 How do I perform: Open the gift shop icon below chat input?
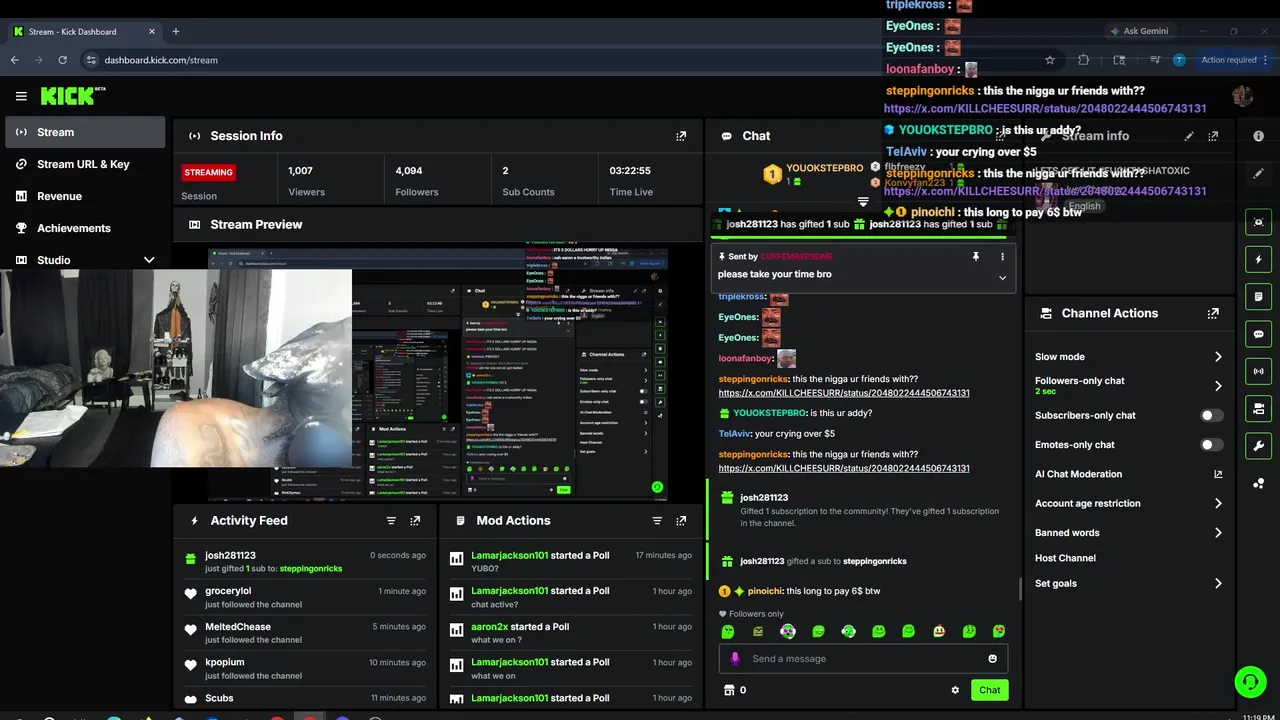[729, 690]
